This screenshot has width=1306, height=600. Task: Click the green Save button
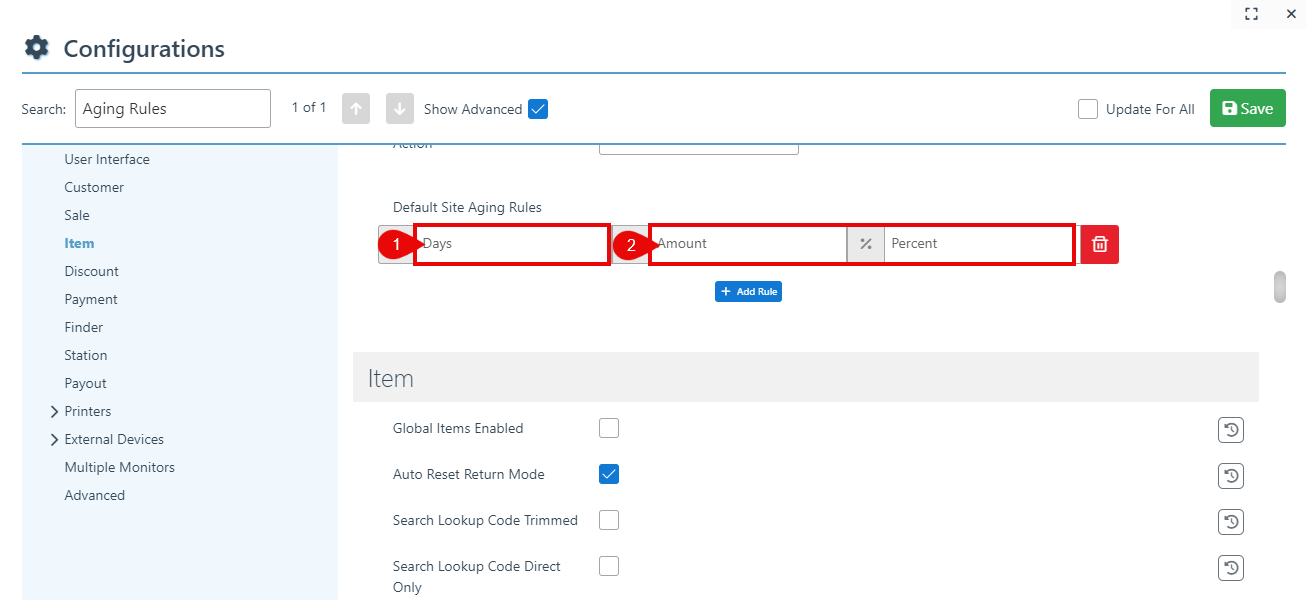click(1247, 109)
